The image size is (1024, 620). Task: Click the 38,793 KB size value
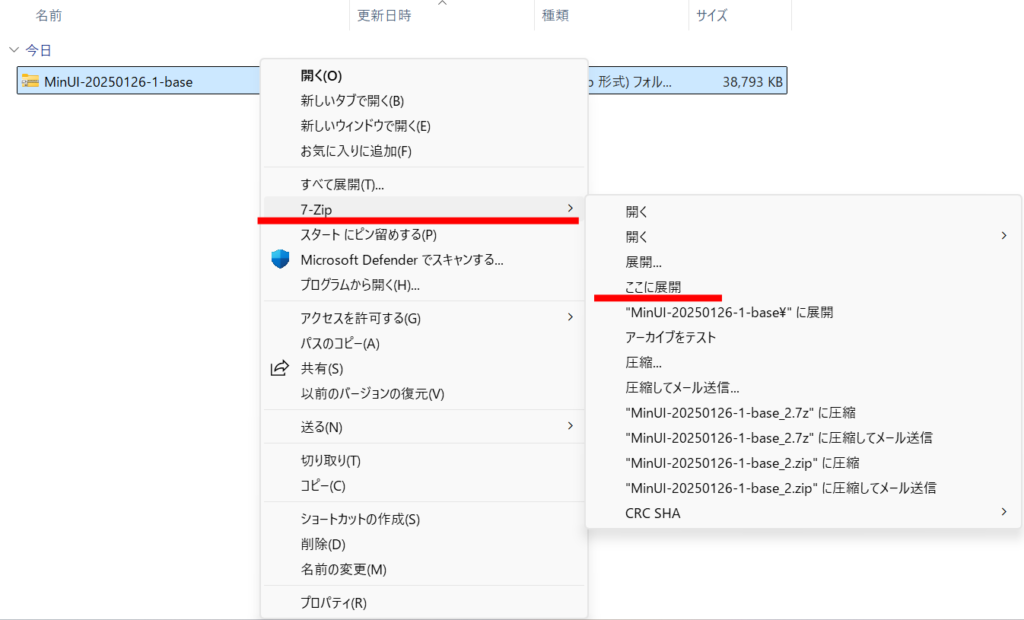coord(752,82)
